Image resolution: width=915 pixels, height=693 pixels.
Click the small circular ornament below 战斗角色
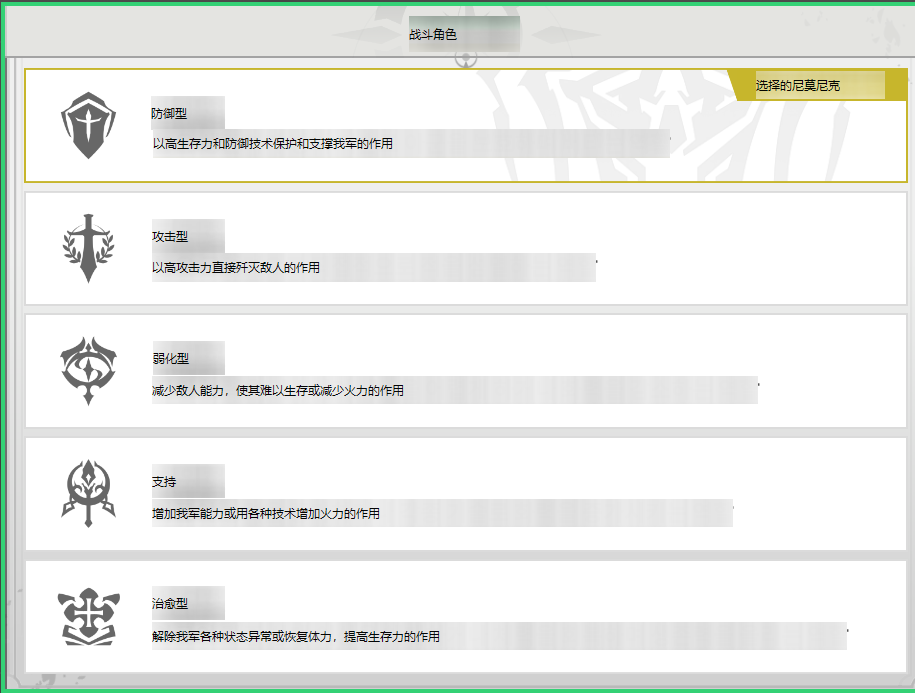click(x=466, y=59)
